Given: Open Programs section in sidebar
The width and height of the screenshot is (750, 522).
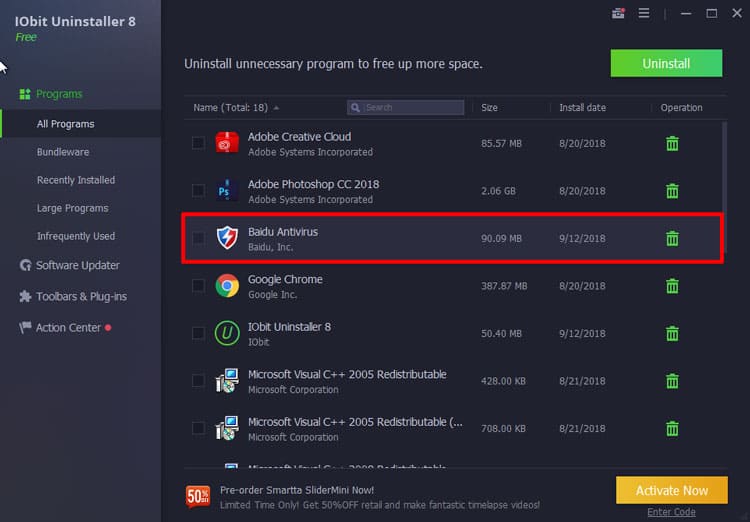Looking at the screenshot, I should coord(50,94).
